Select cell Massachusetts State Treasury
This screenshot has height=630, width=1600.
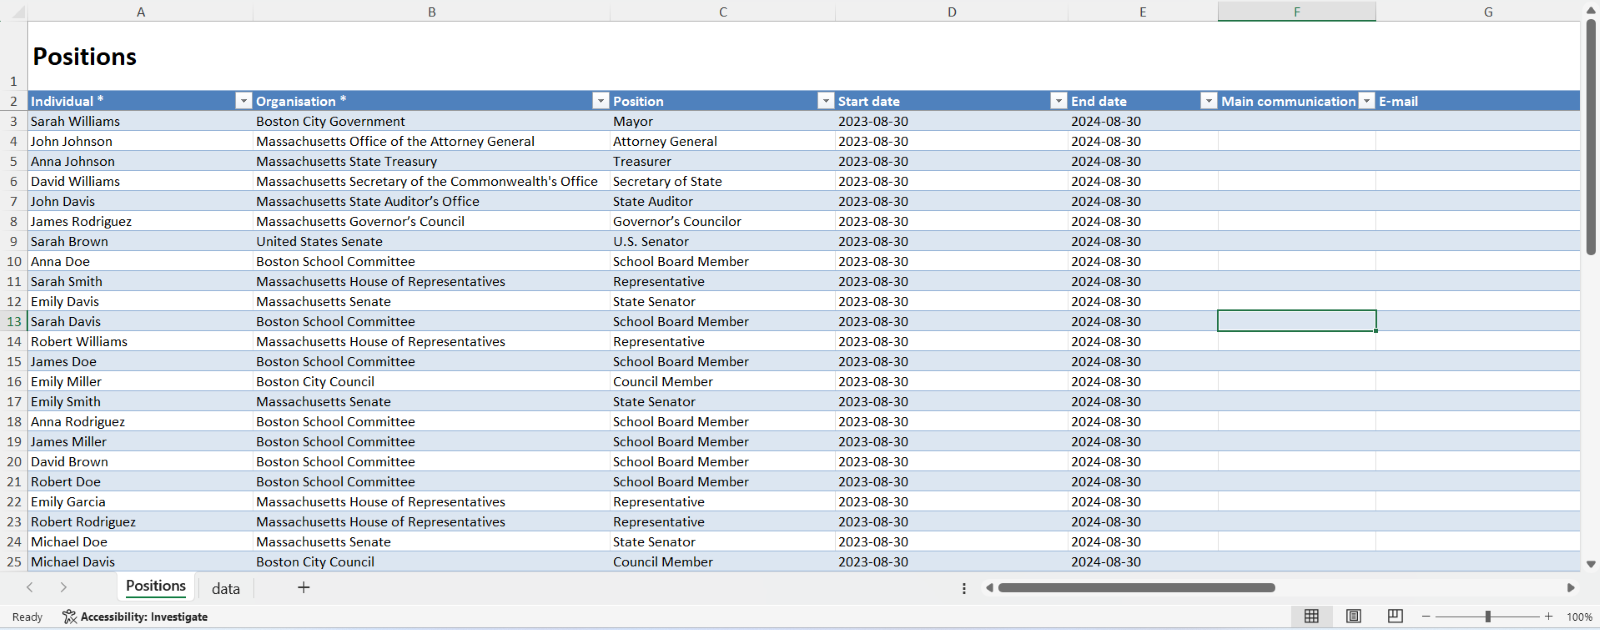pos(432,161)
